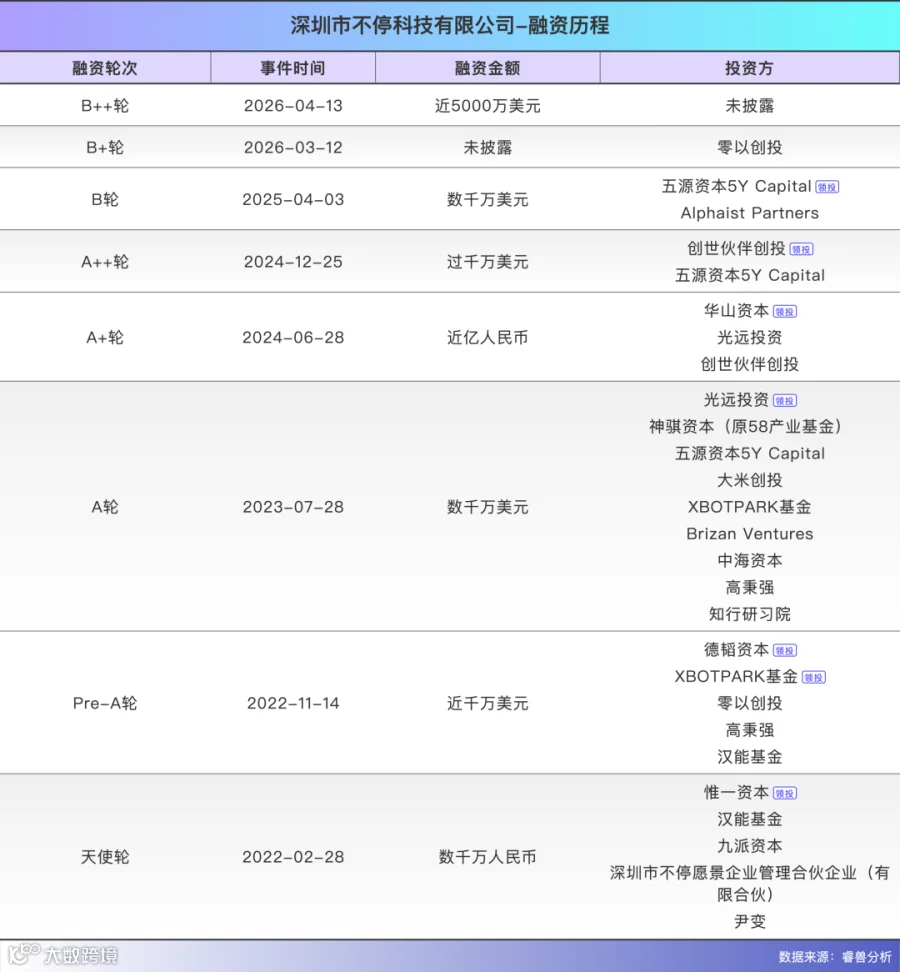
Task: Select amount 近千万美元
Action: point(487,703)
